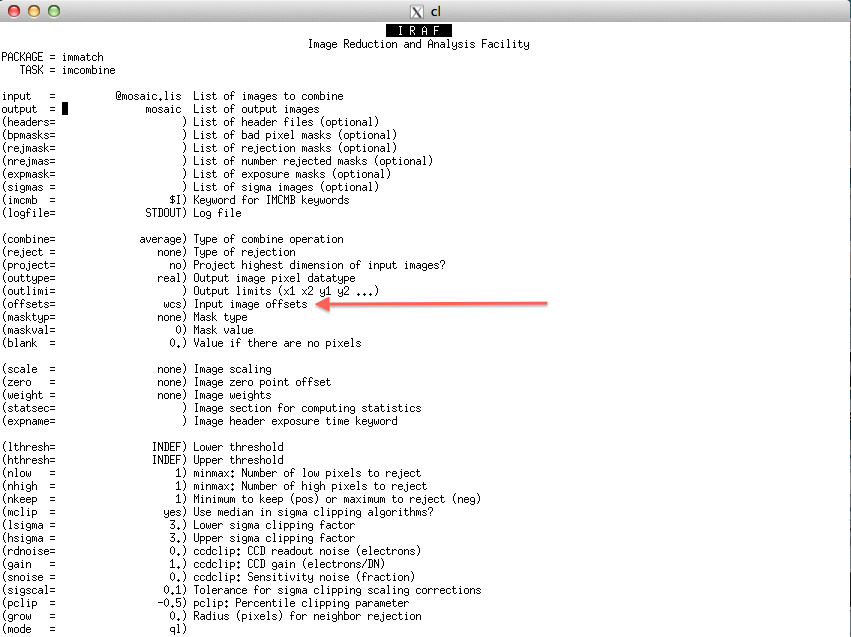This screenshot has height=637, width=851.
Task: Click the sigscal value 0.1
Action: 175,590
